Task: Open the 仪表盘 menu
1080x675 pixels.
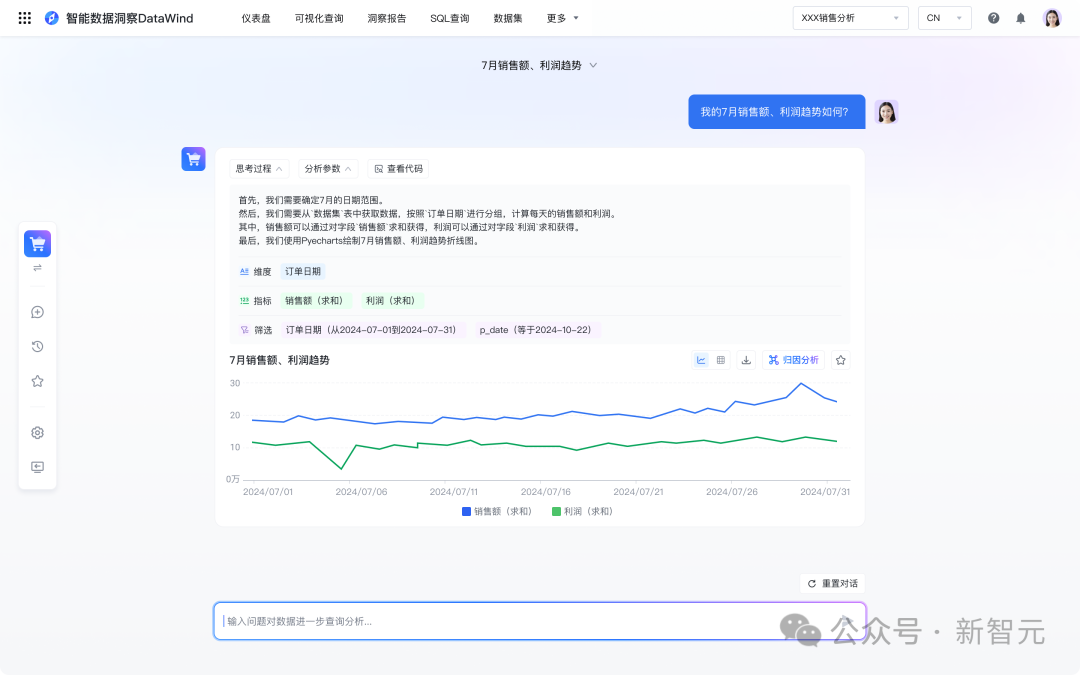Action: [256, 19]
